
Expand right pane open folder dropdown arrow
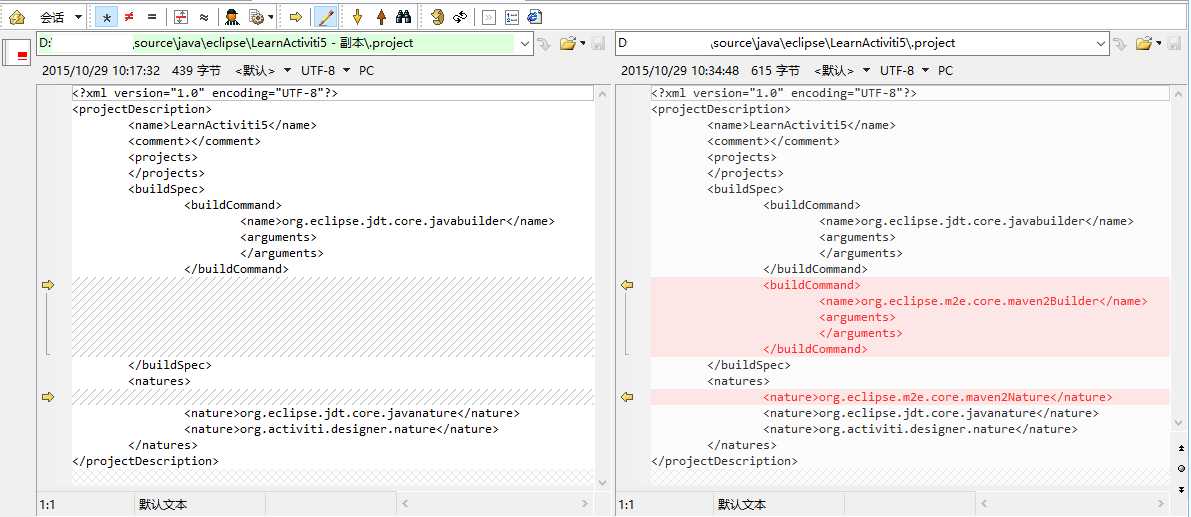click(x=1159, y=43)
